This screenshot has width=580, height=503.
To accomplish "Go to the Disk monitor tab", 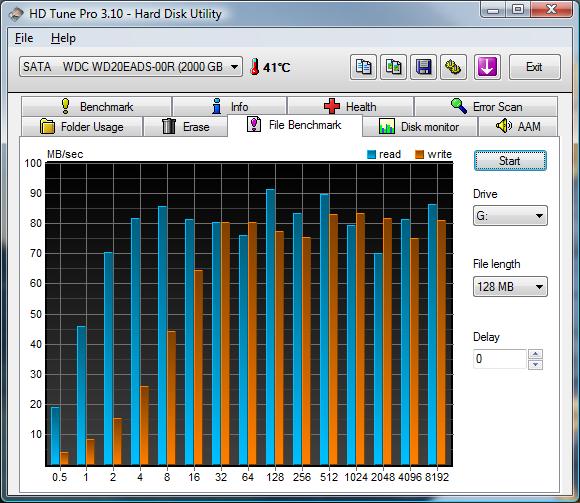I will coord(419,126).
